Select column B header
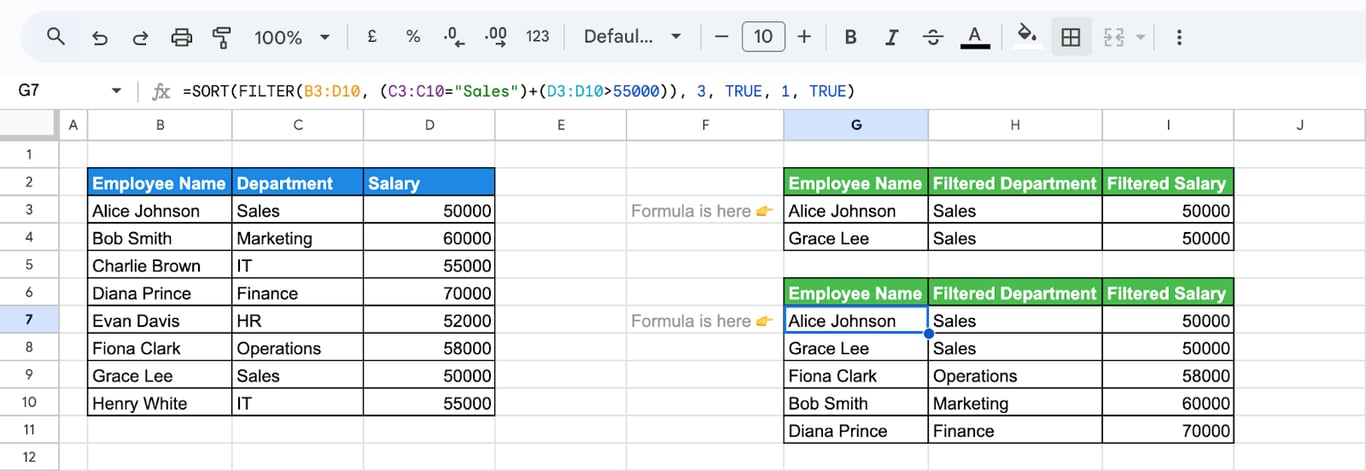 tap(160, 125)
